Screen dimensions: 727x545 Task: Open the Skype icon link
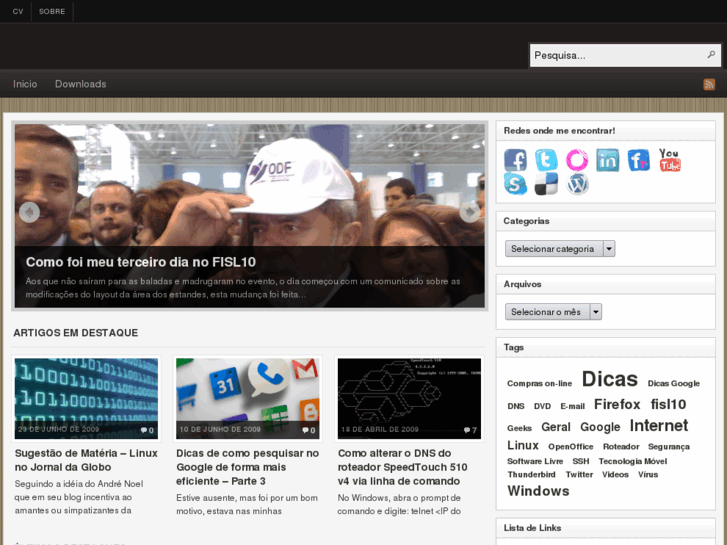tap(515, 184)
